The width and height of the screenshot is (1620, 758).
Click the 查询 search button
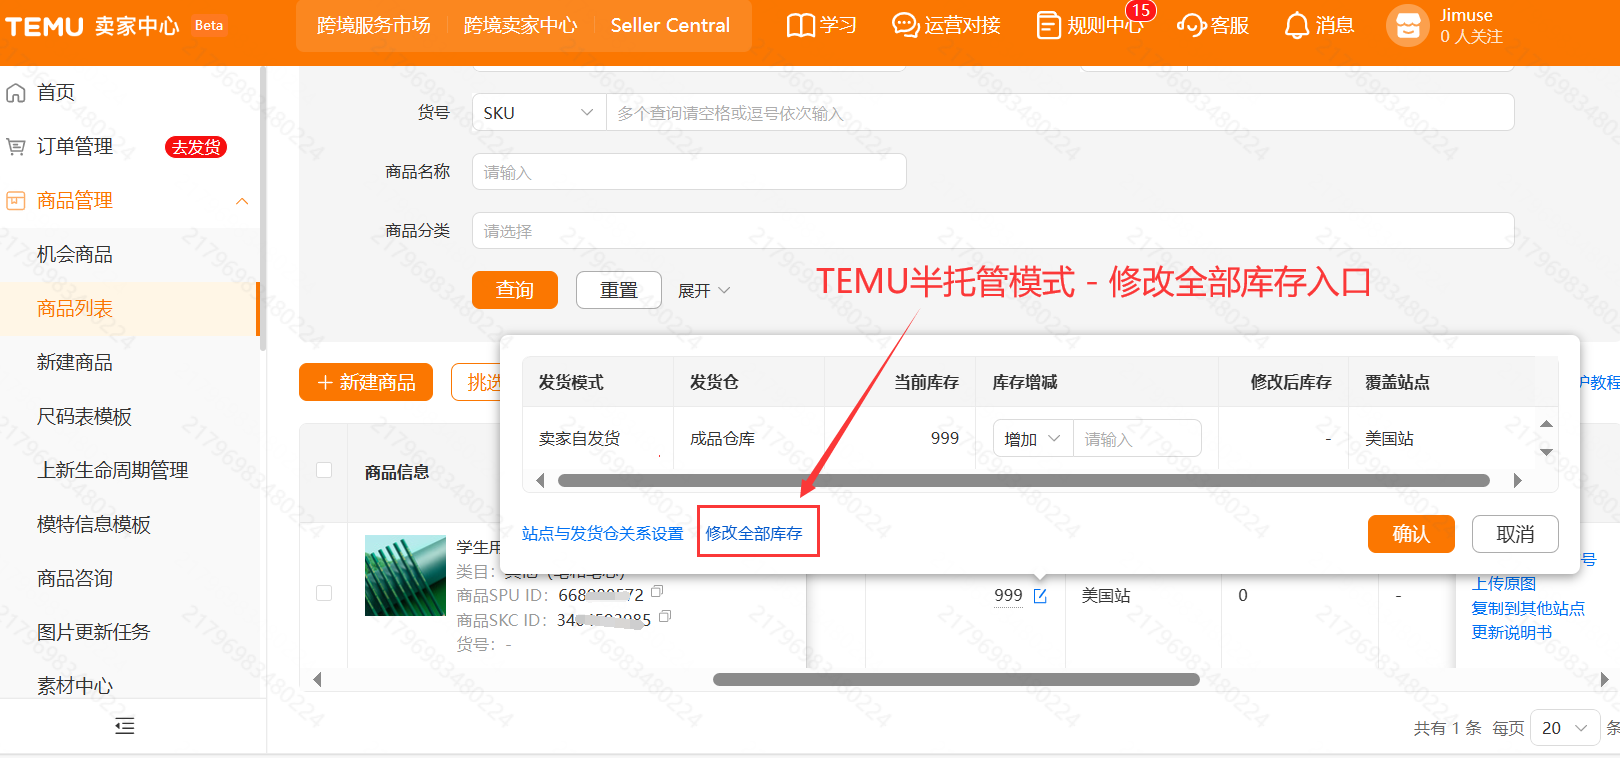pos(515,290)
